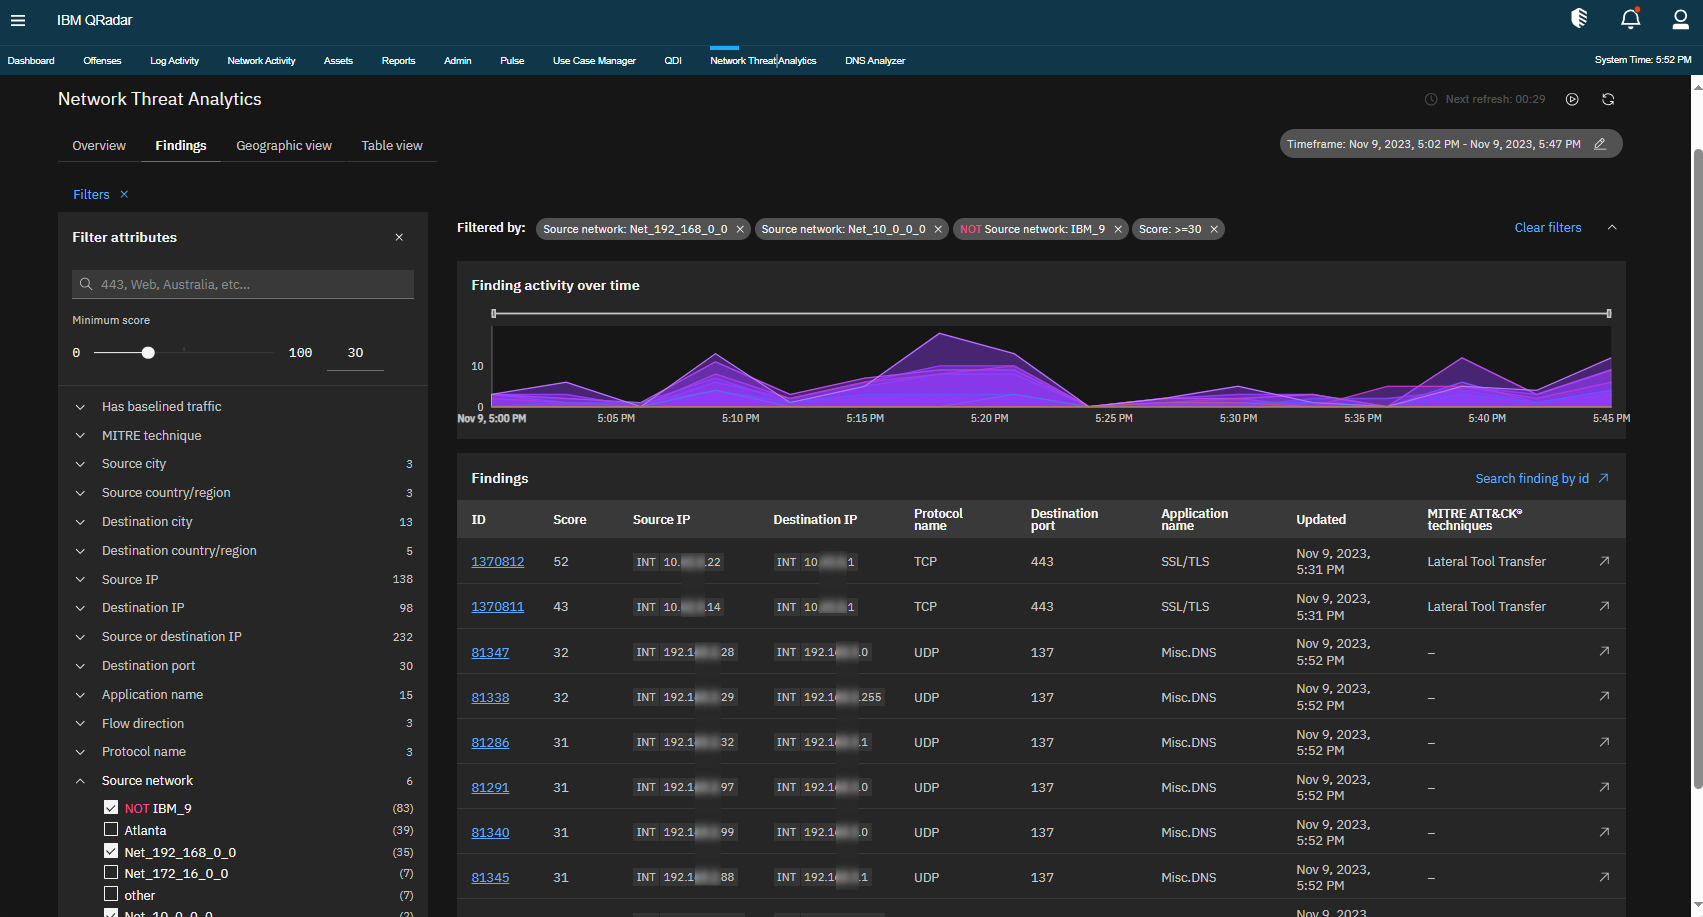Image resolution: width=1703 pixels, height=917 pixels.
Task: Check the Atlanta source network checkbox
Action: [x=111, y=829]
